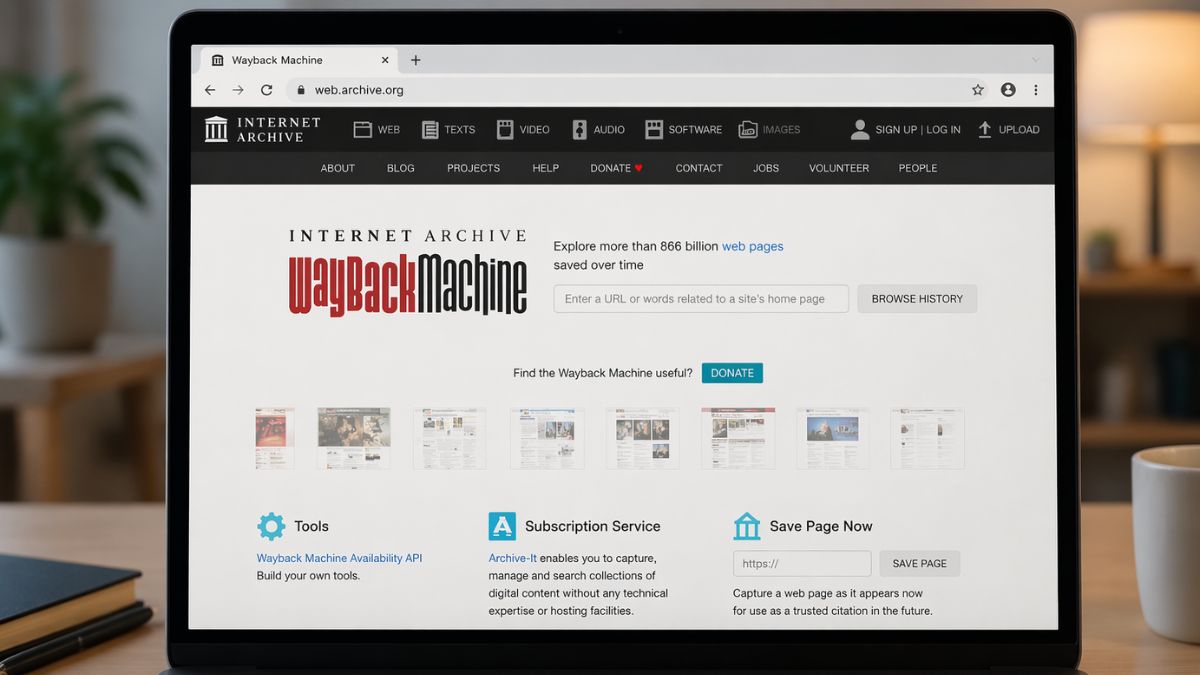This screenshot has width=1200, height=675.
Task: Click the Log In link
Action: point(943,130)
